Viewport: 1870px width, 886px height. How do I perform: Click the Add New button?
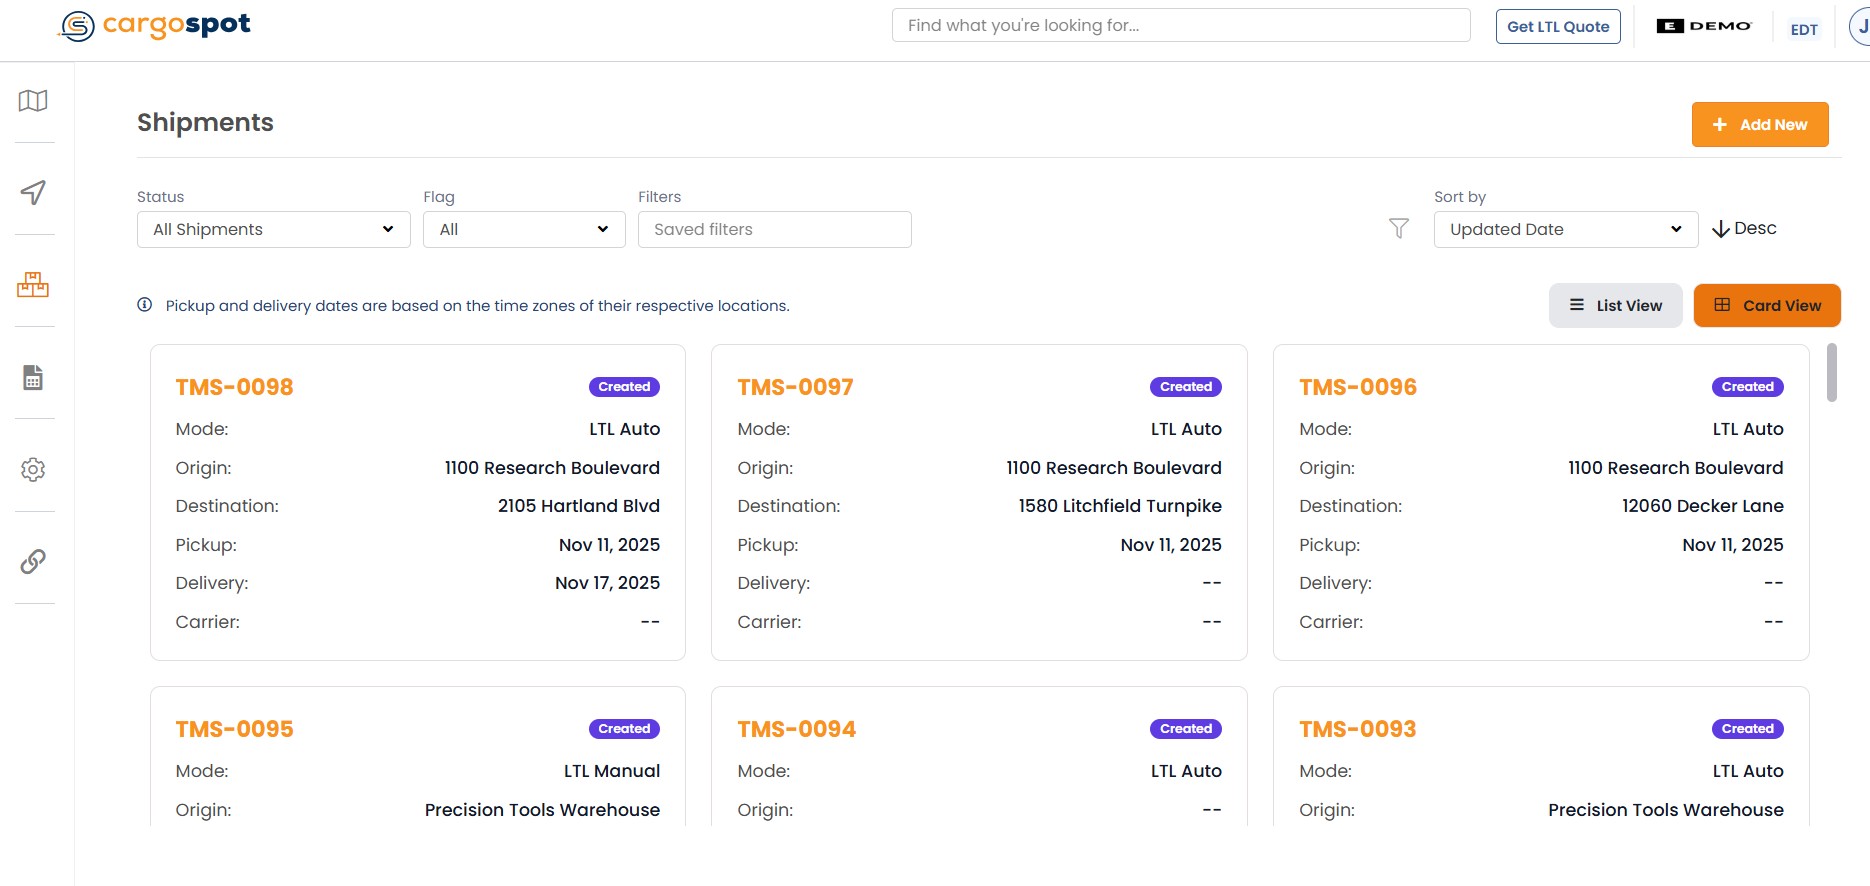click(x=1759, y=125)
